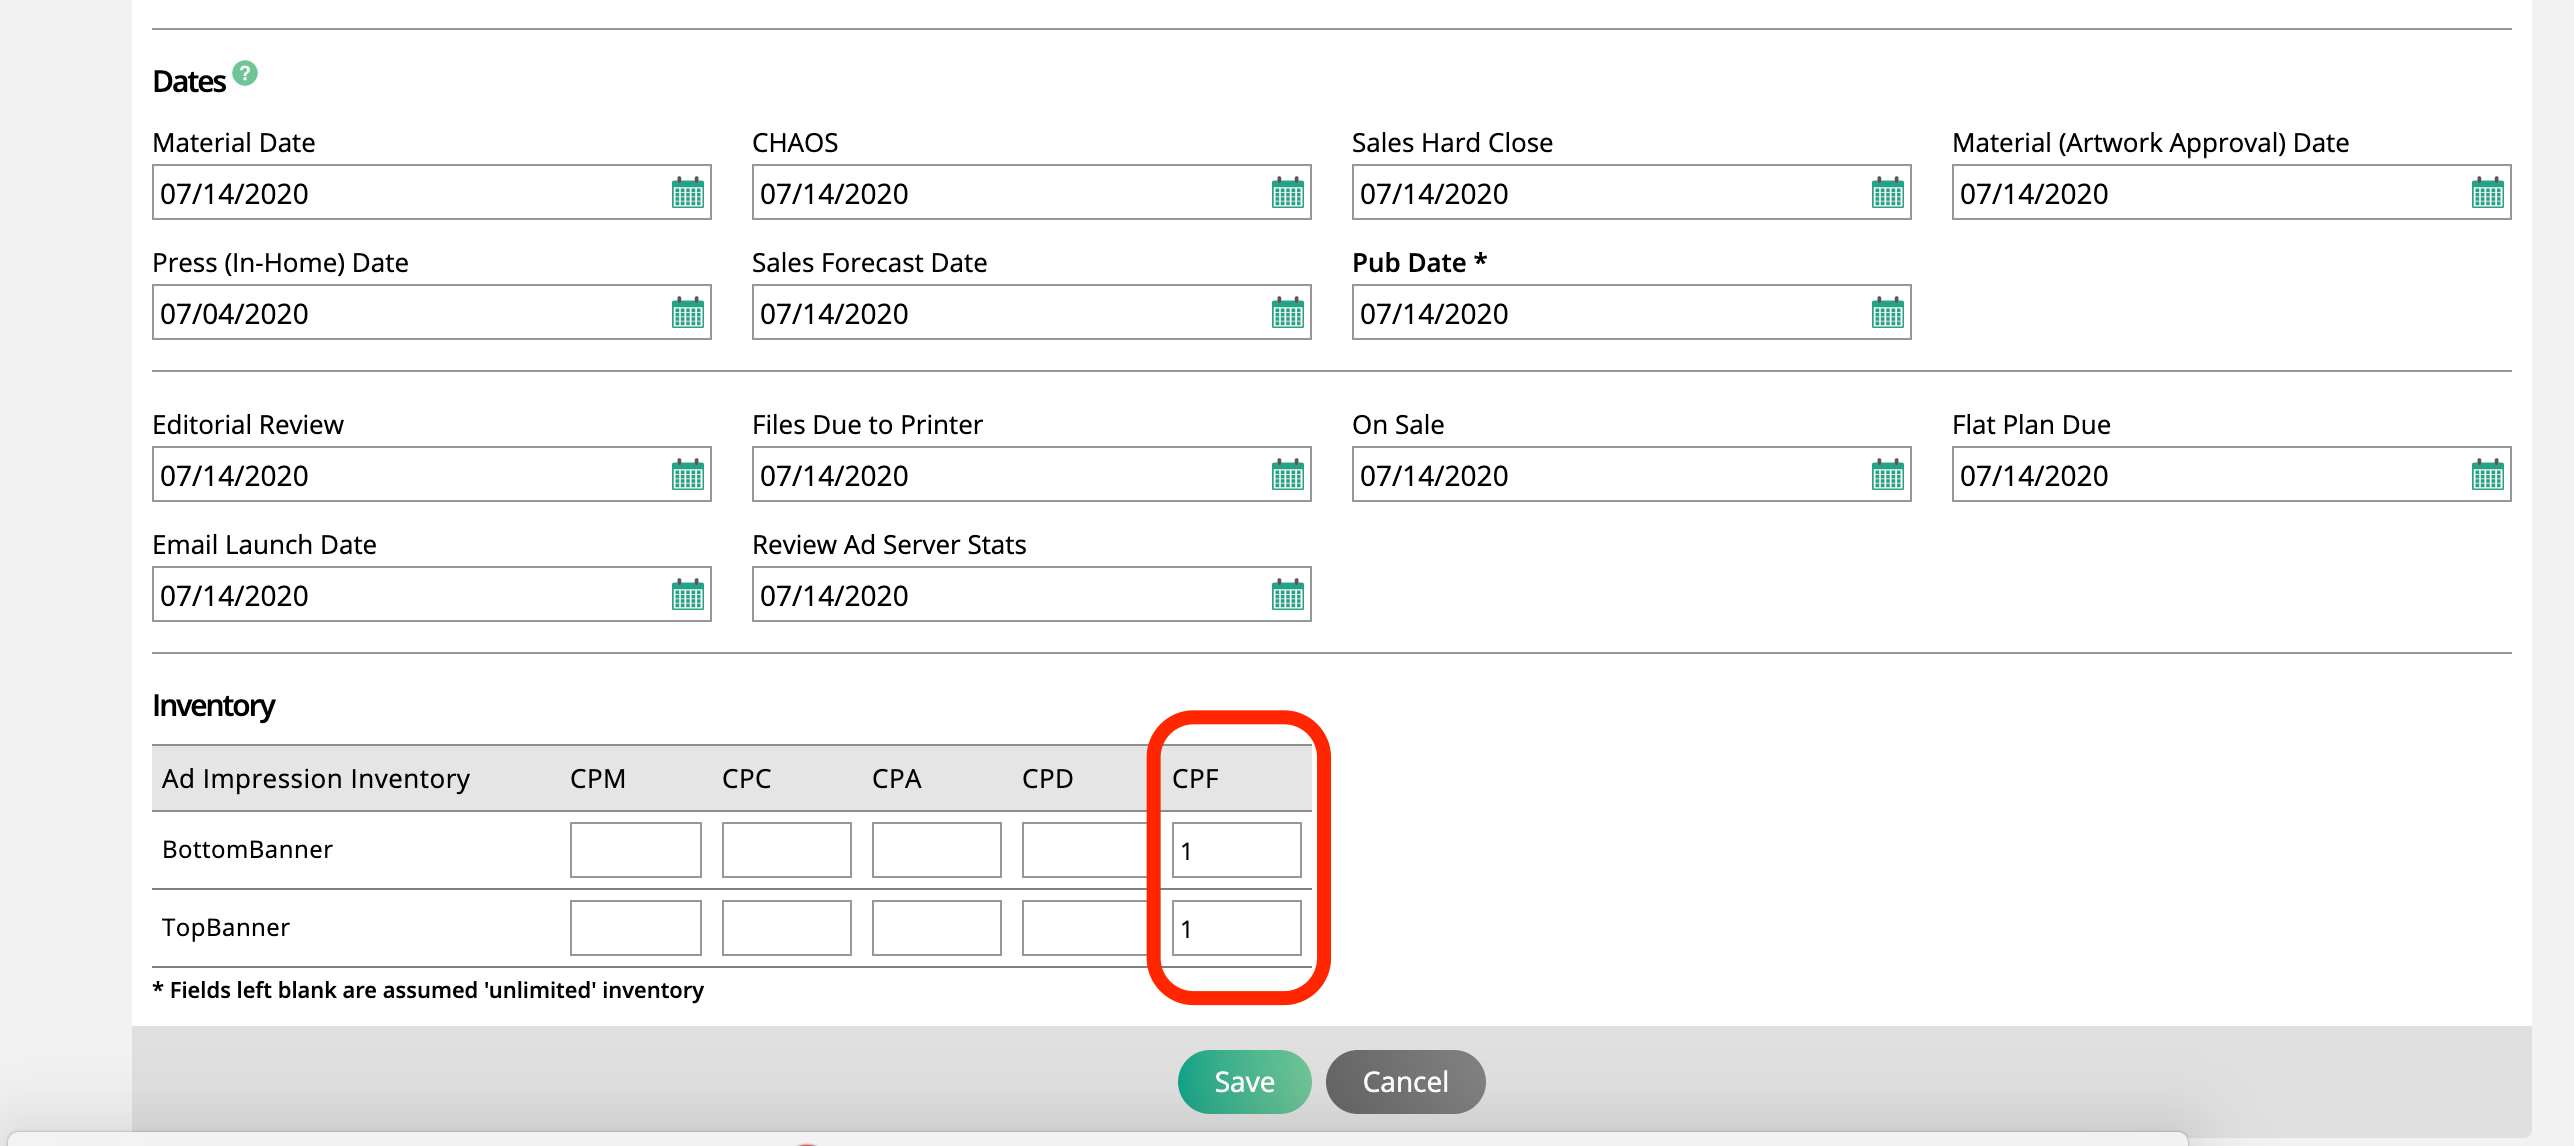Open Email Launch Date calendar picker
This screenshot has width=2574, height=1146.
[x=687, y=595]
